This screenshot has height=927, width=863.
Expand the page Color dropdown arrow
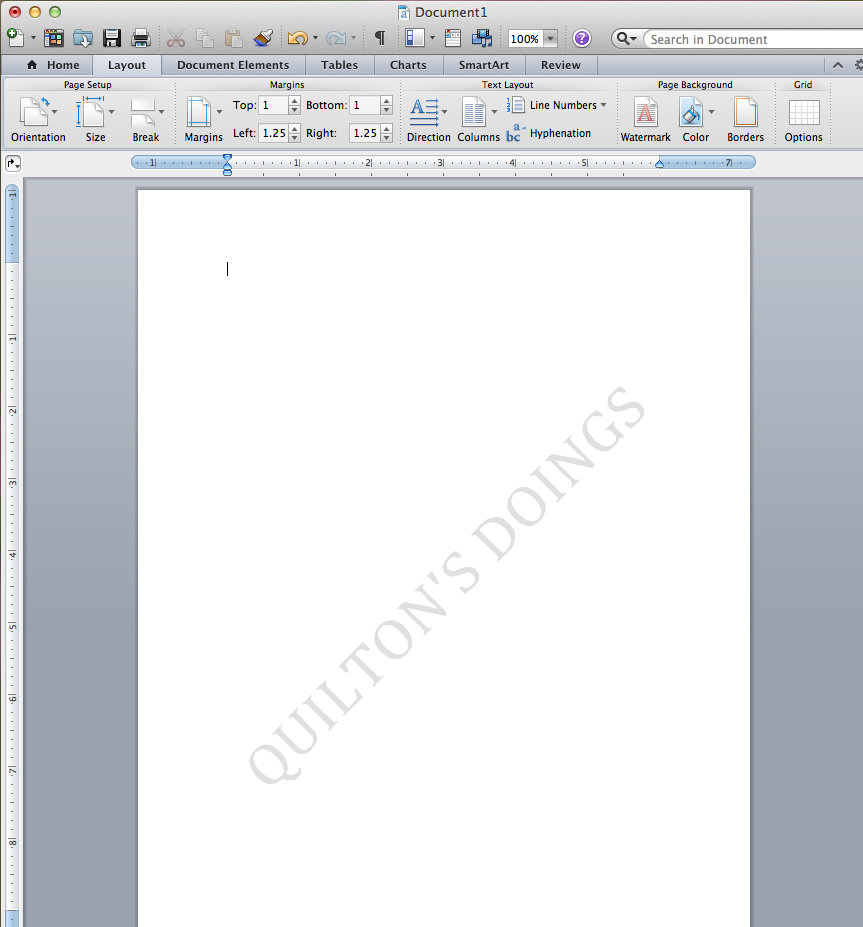point(711,112)
